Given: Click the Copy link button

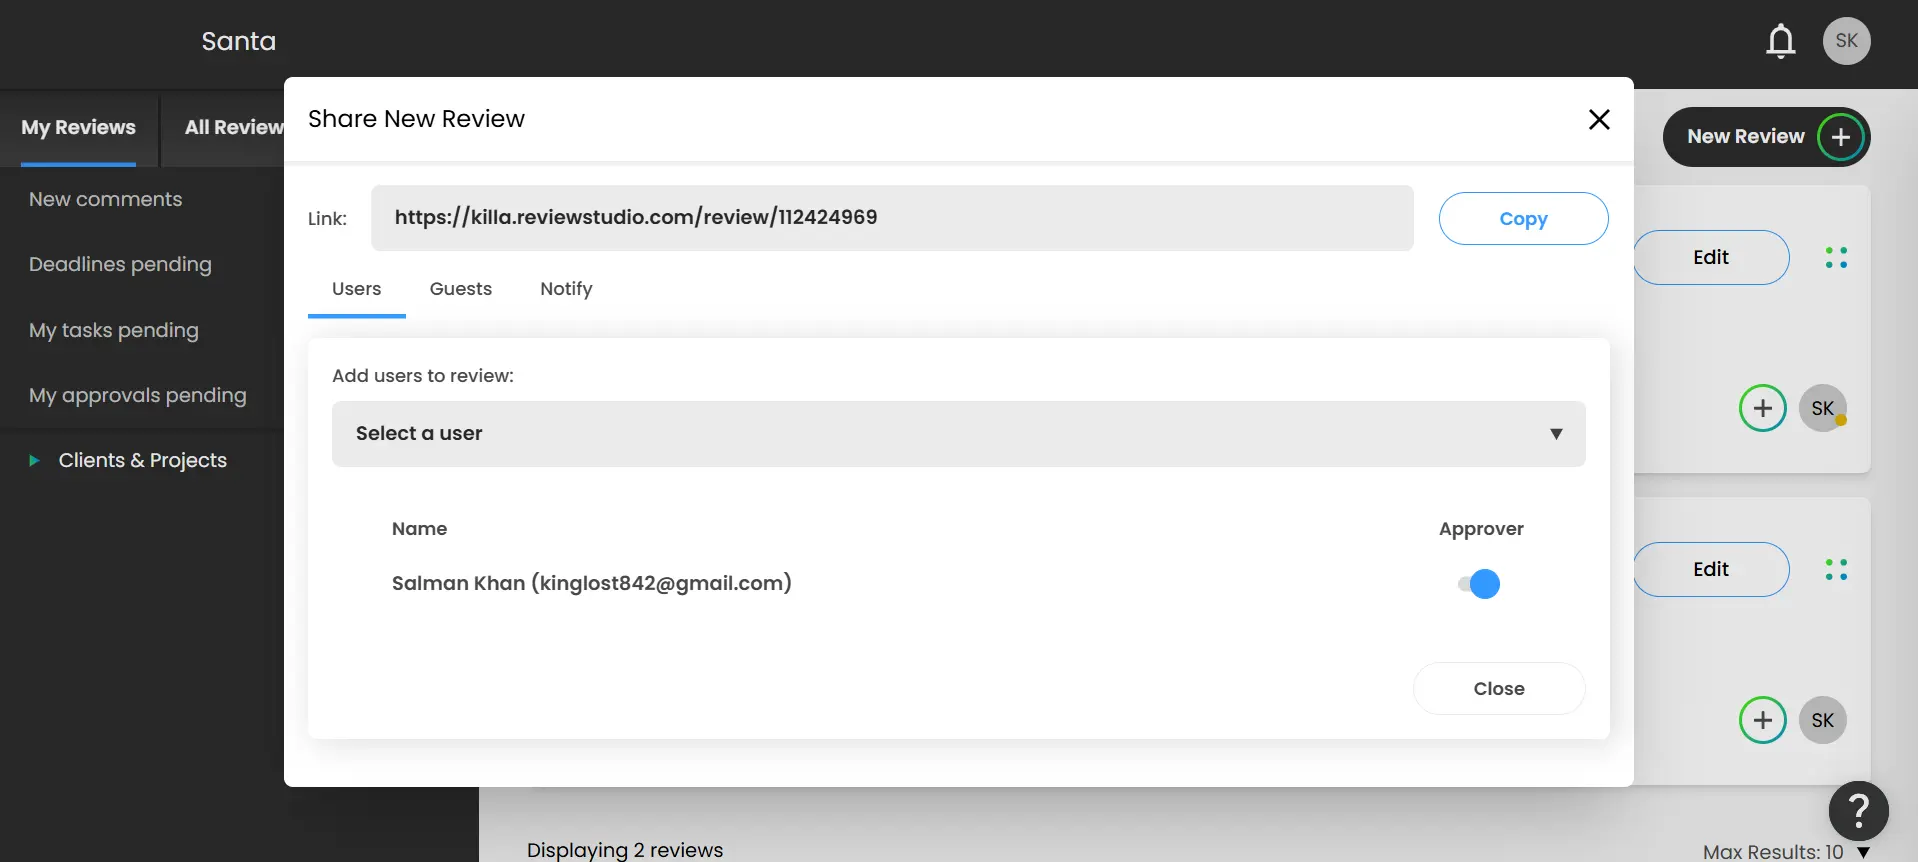Looking at the screenshot, I should [1522, 219].
